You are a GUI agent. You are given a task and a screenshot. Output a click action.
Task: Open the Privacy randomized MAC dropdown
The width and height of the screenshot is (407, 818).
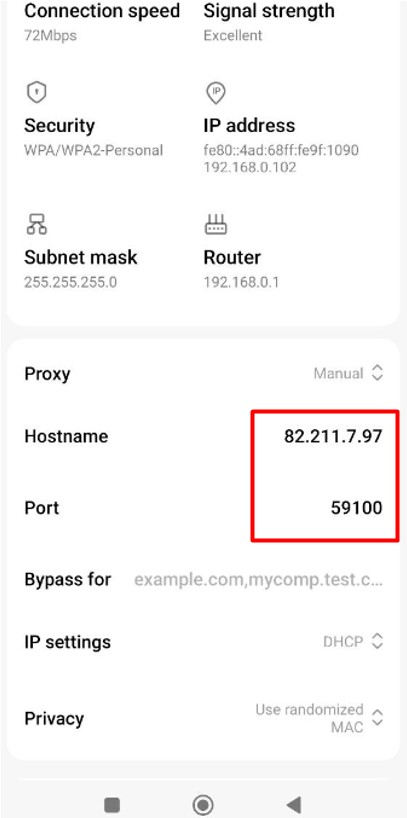[319, 718]
